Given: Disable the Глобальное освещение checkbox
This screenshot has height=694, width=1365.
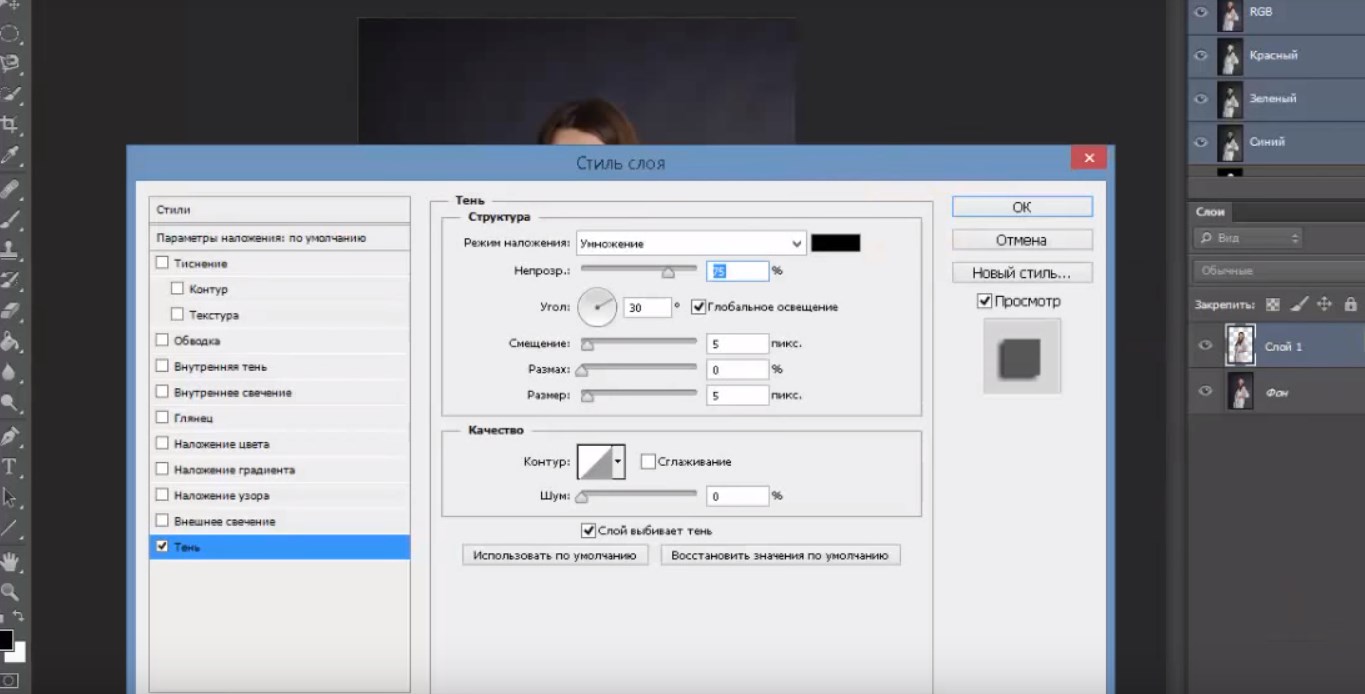Looking at the screenshot, I should pos(698,307).
